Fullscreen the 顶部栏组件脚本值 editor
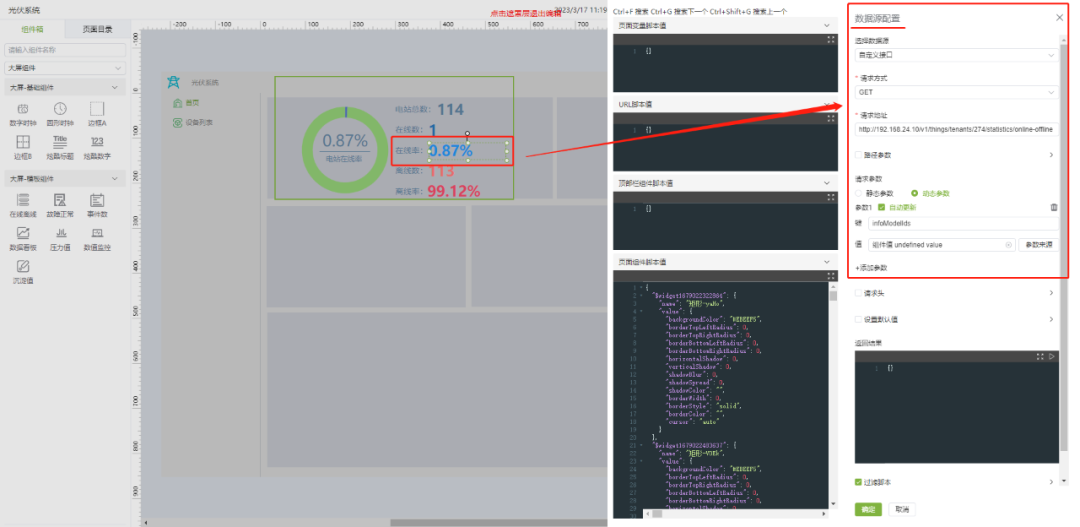The height and width of the screenshot is (527, 1080). click(x=831, y=197)
